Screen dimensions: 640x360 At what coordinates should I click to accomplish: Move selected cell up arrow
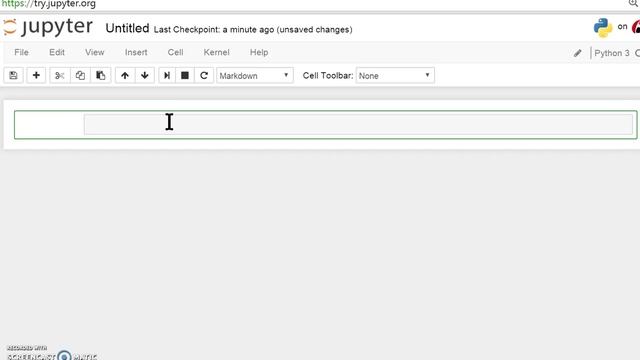(x=125, y=76)
